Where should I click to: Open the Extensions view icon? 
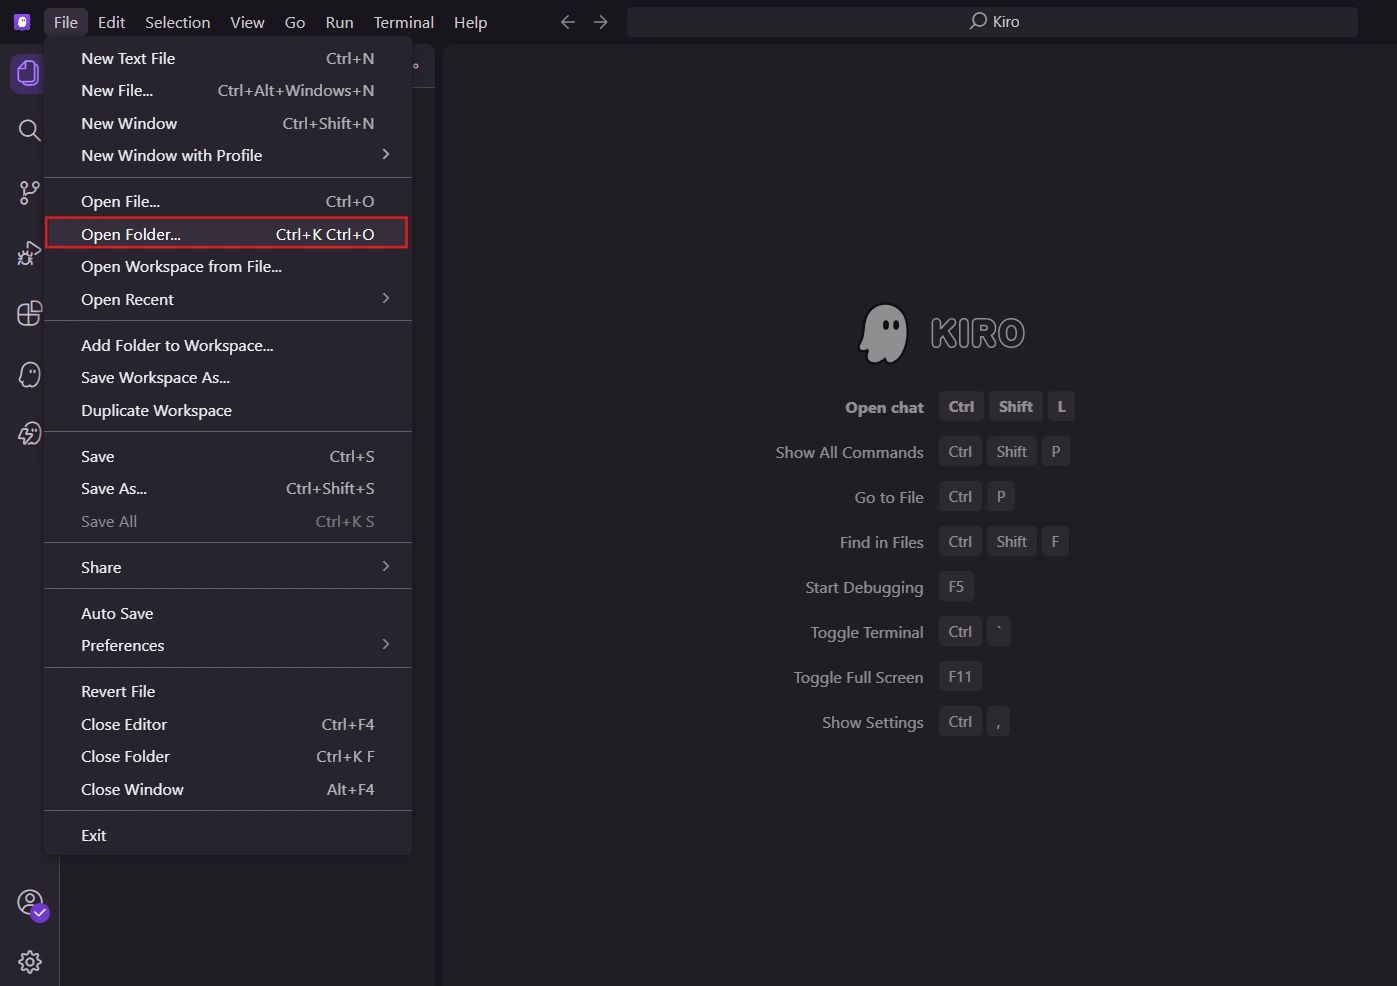pos(29,313)
